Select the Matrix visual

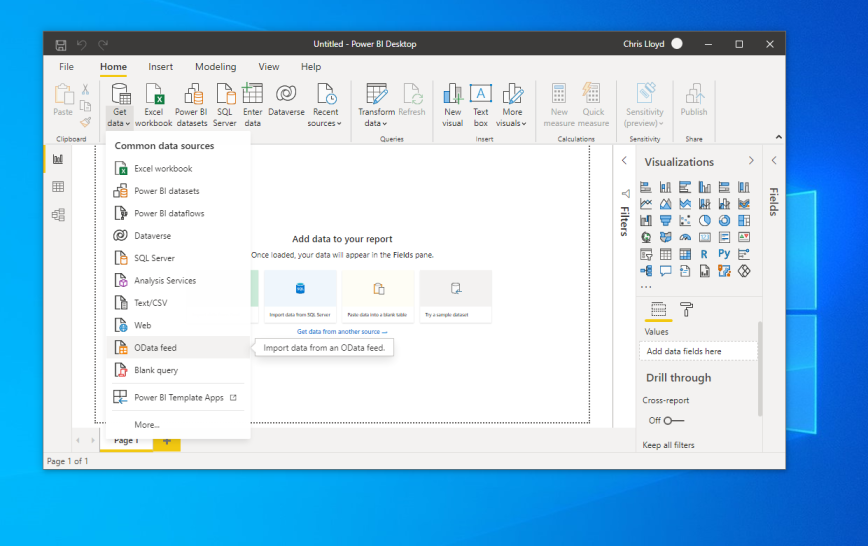(685, 254)
